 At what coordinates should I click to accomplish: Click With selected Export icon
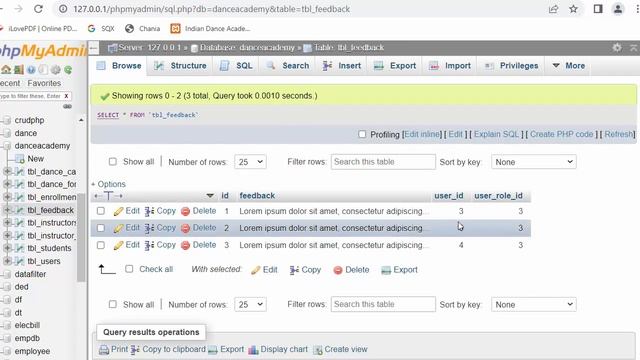386,270
